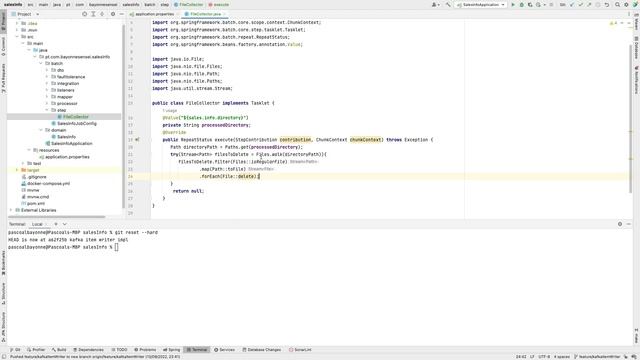640x360 pixels.
Task: Open the Git tool window
Action: [x=16, y=350]
